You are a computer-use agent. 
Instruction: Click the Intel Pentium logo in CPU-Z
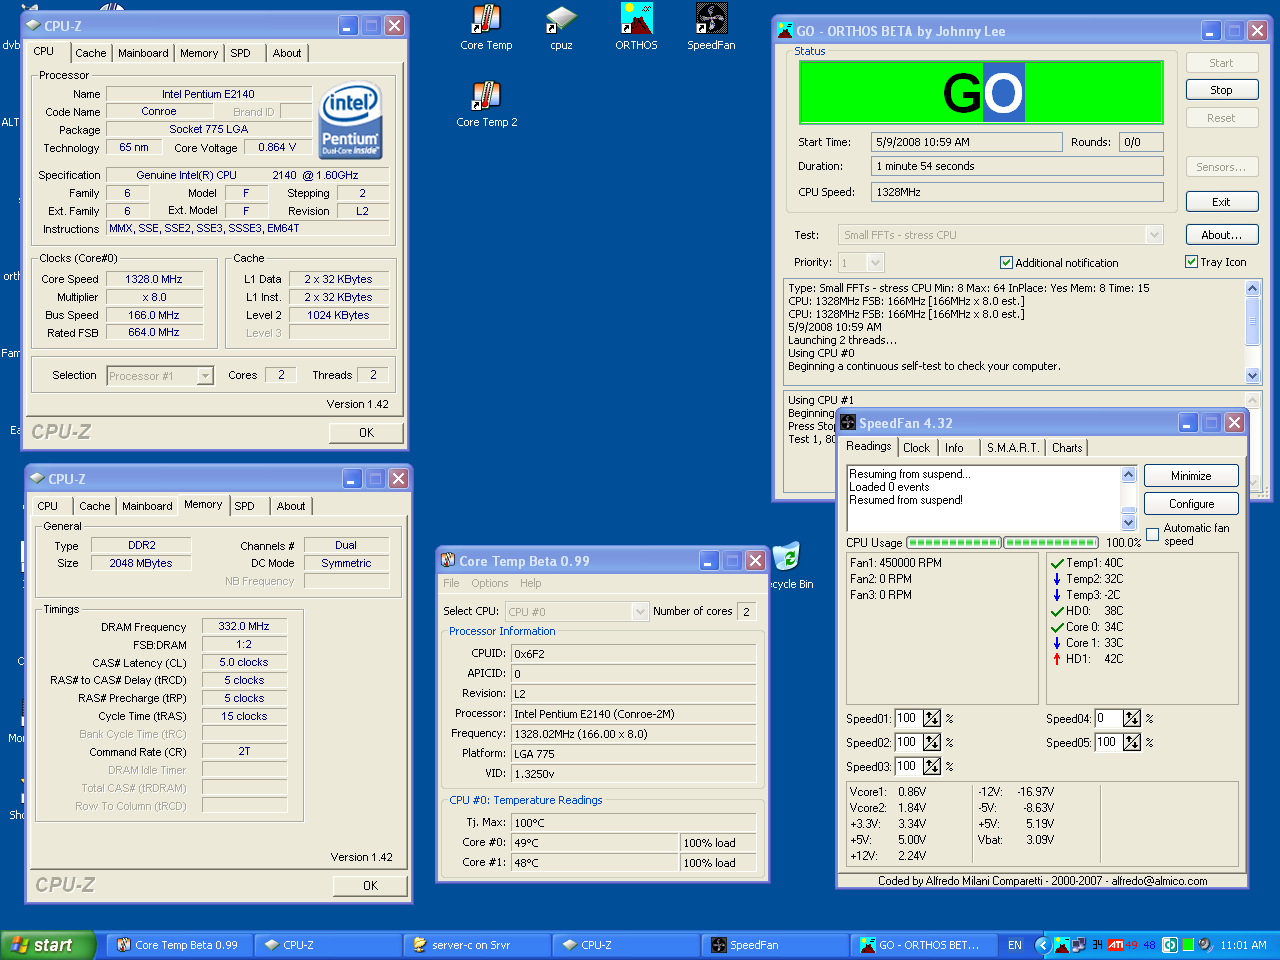(350, 121)
